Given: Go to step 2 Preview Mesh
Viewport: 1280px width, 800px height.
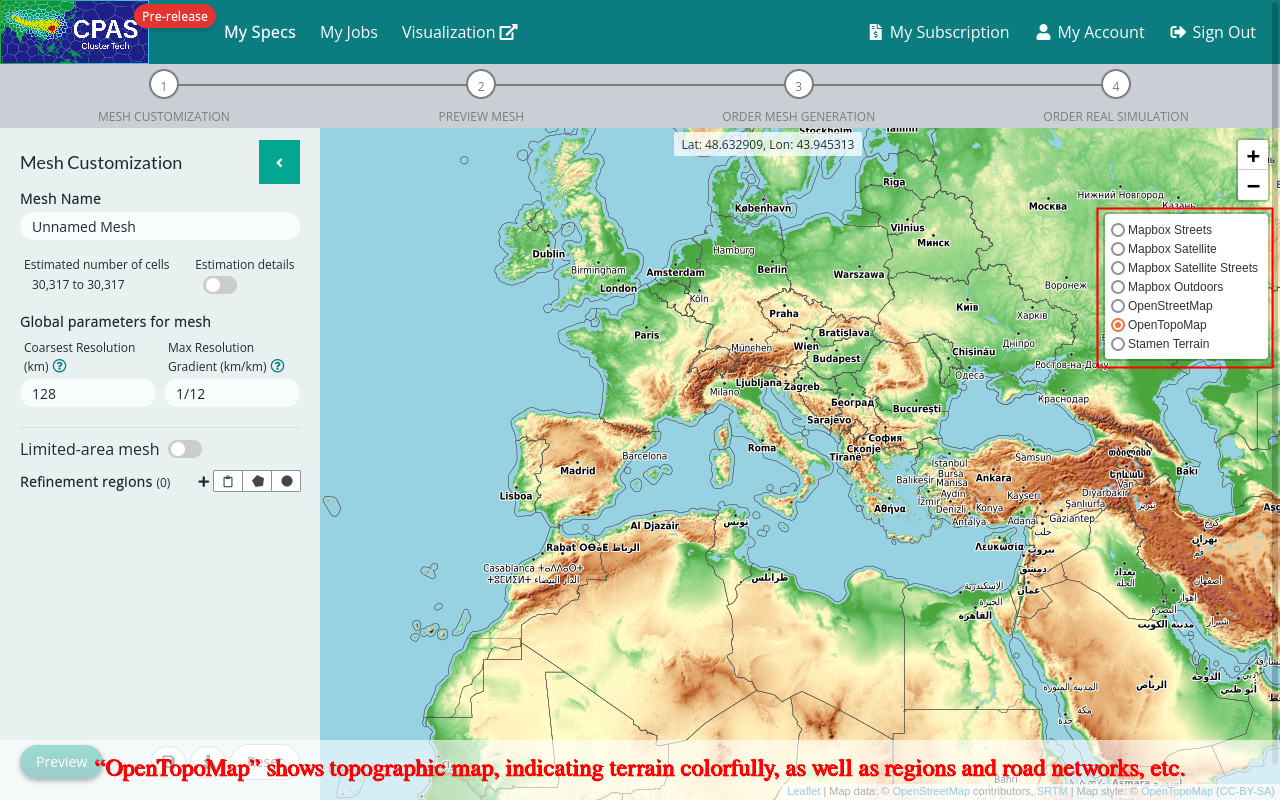Looking at the screenshot, I should [x=481, y=85].
